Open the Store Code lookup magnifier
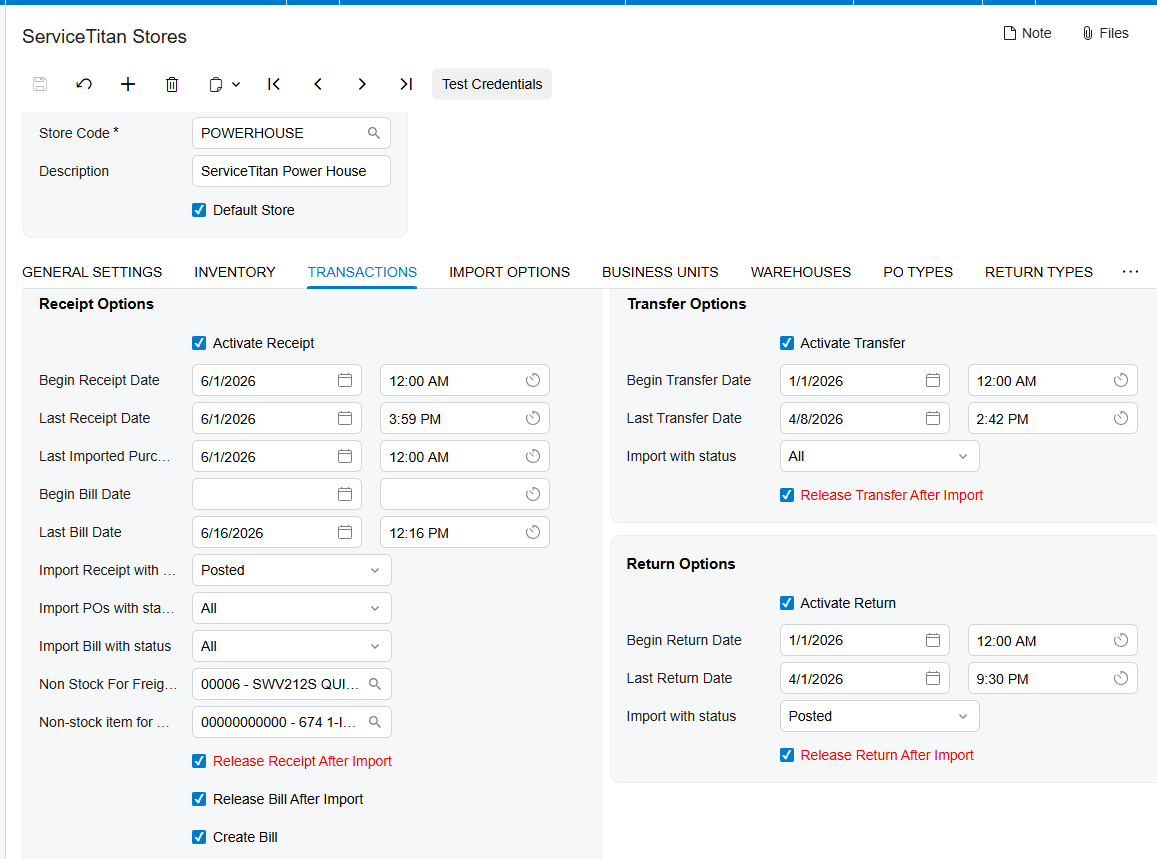This screenshot has height=859, width=1157. point(374,133)
